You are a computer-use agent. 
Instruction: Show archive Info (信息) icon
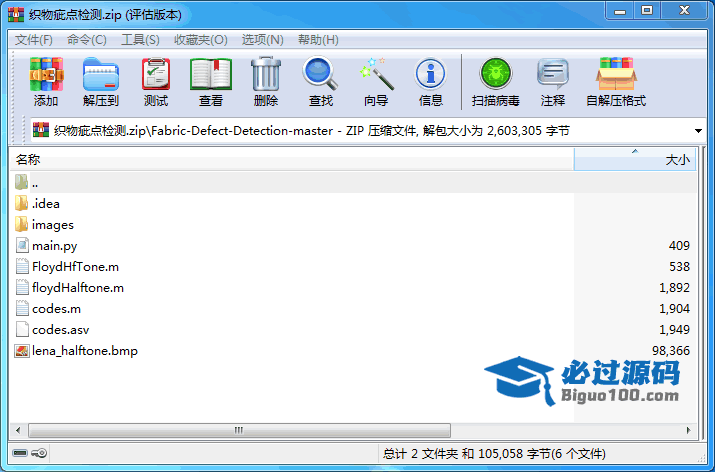430,73
